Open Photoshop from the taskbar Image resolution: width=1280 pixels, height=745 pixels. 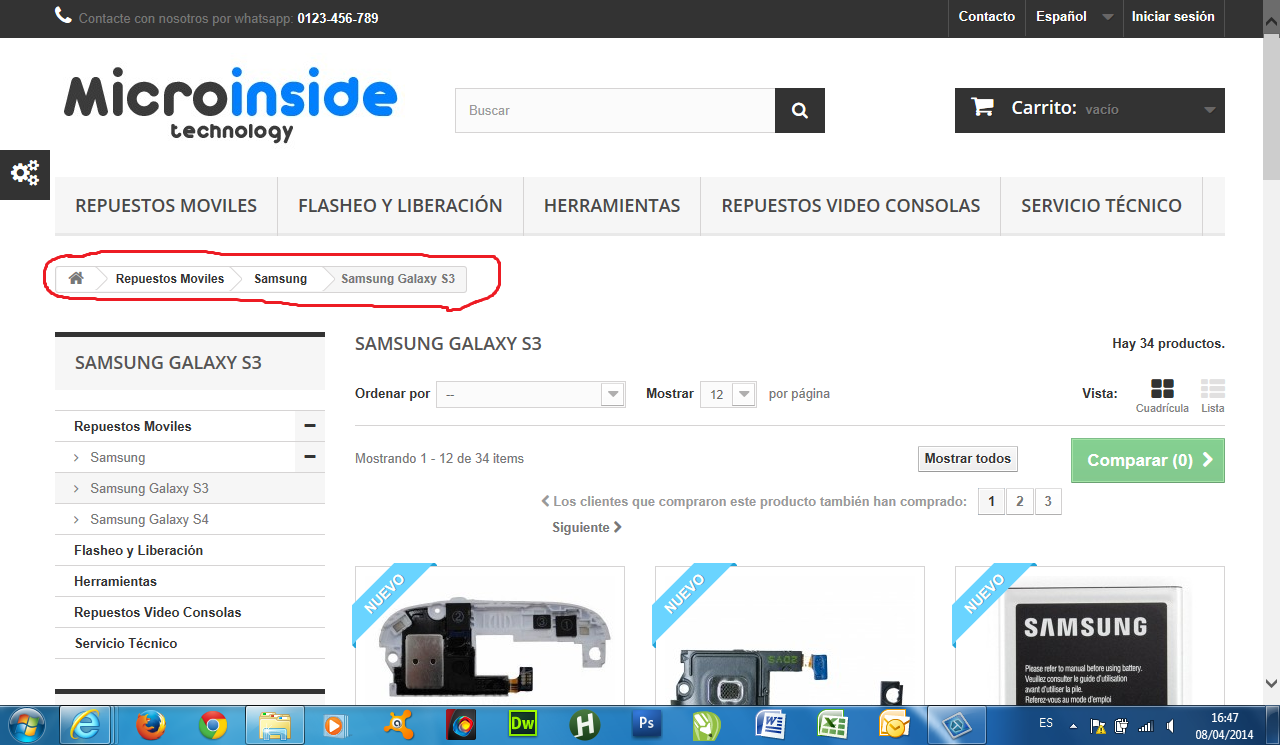tap(647, 724)
